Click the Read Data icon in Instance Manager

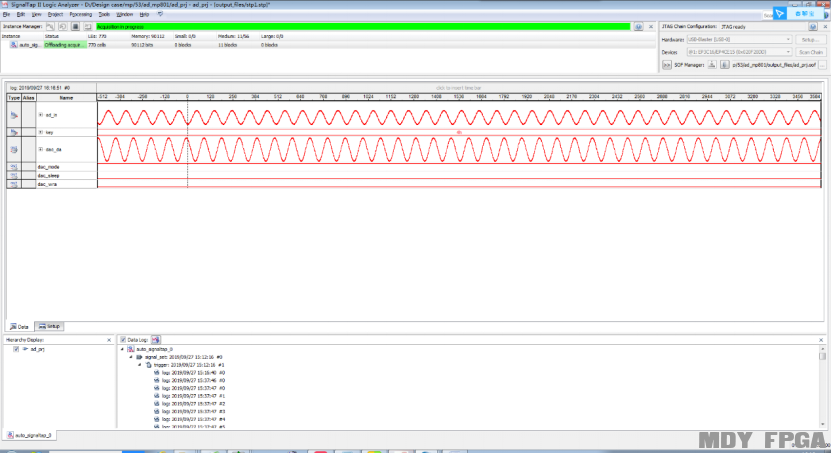(87, 26)
